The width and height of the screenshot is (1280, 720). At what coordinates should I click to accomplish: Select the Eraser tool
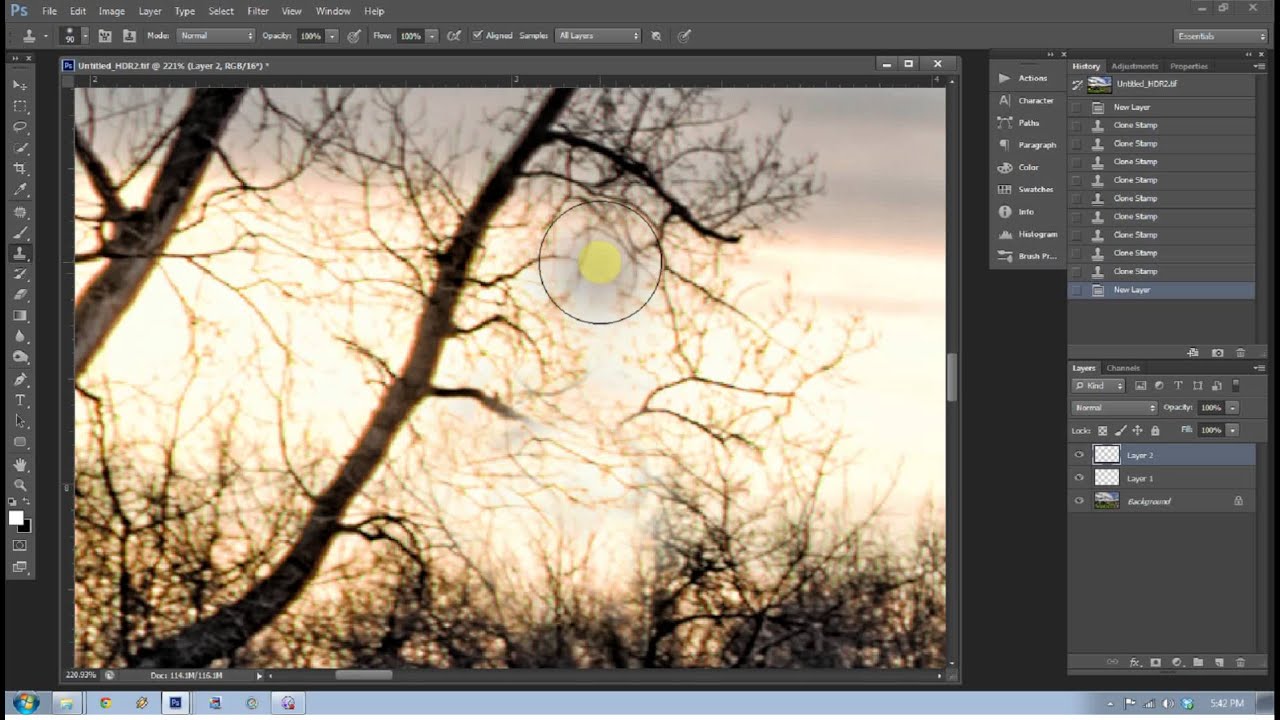click(x=20, y=295)
